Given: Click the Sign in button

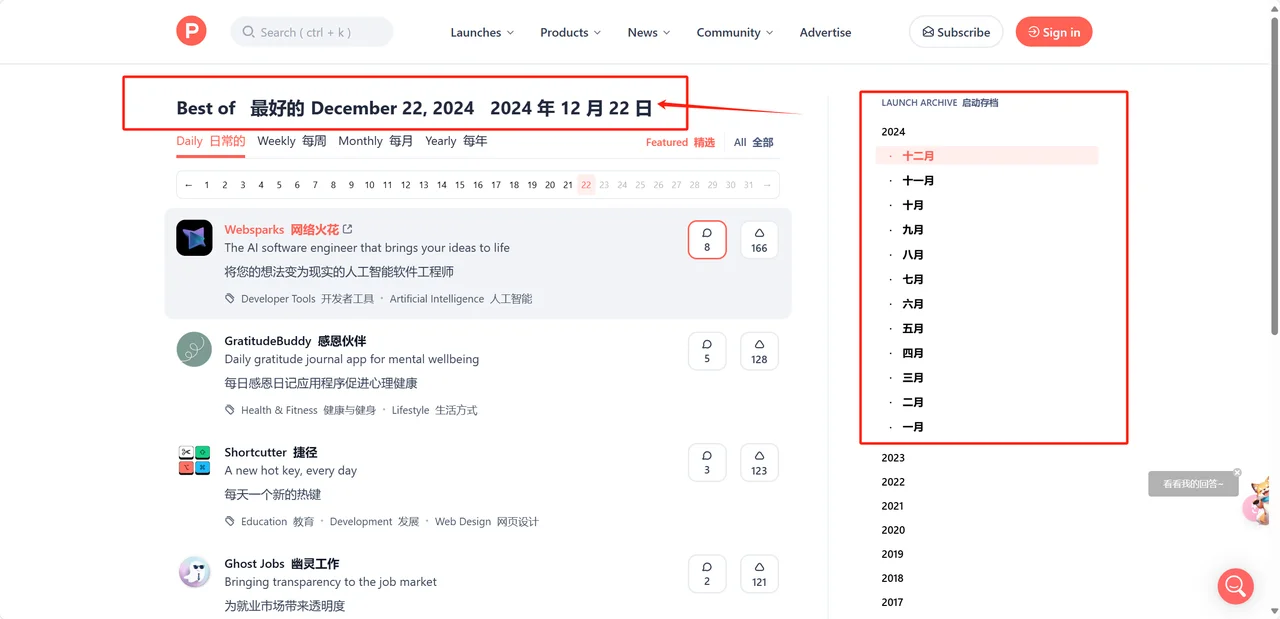Looking at the screenshot, I should [x=1054, y=32].
